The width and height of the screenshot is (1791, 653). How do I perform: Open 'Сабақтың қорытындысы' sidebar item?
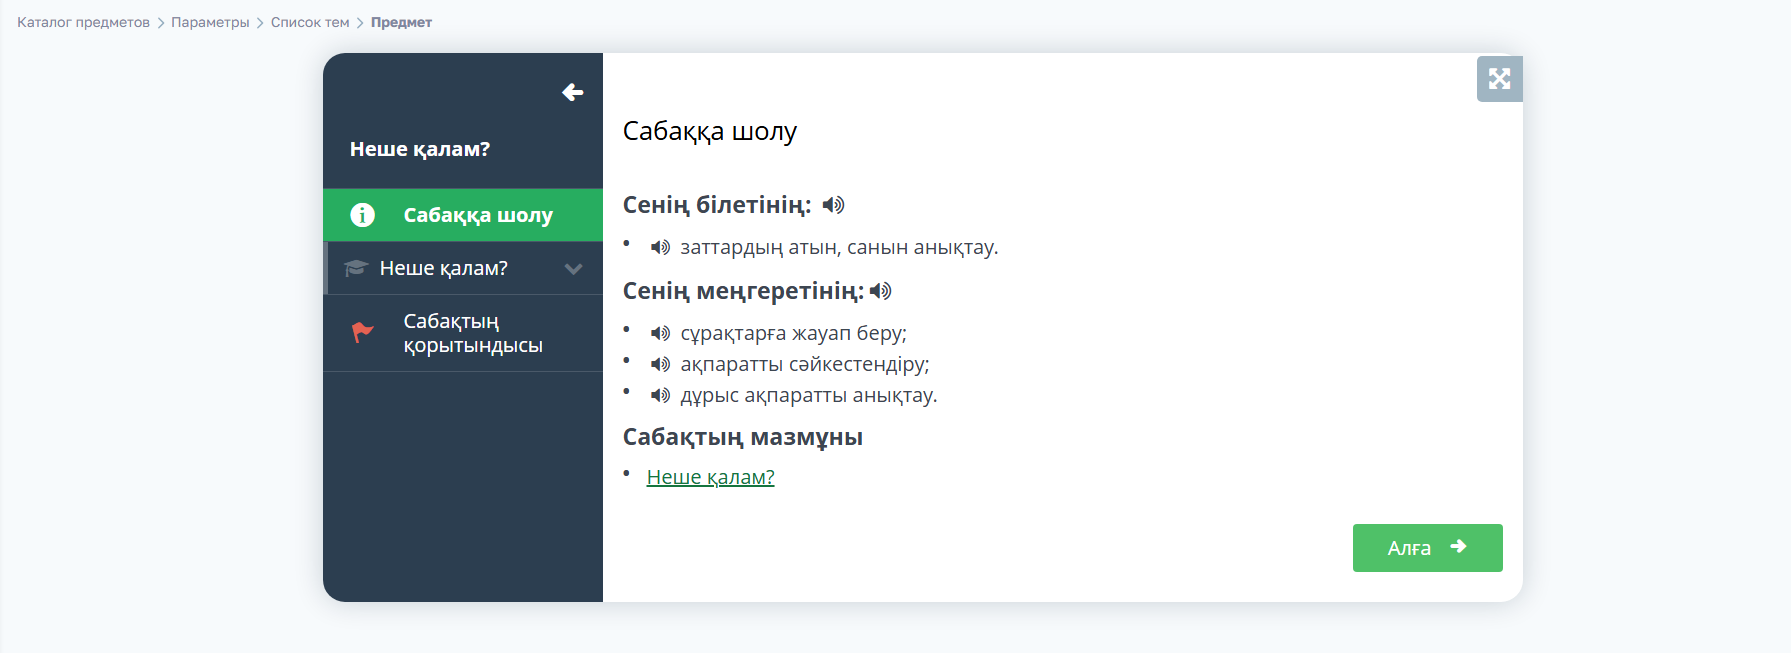point(472,333)
